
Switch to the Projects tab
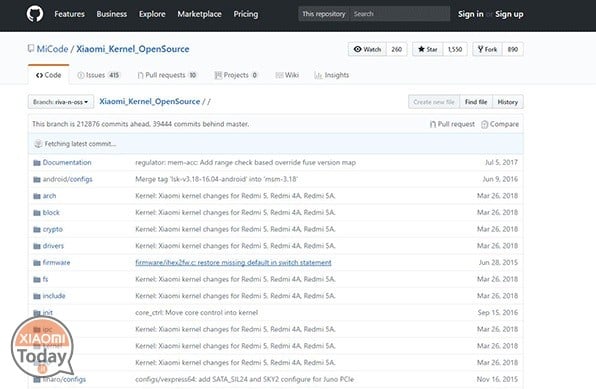tap(236, 75)
